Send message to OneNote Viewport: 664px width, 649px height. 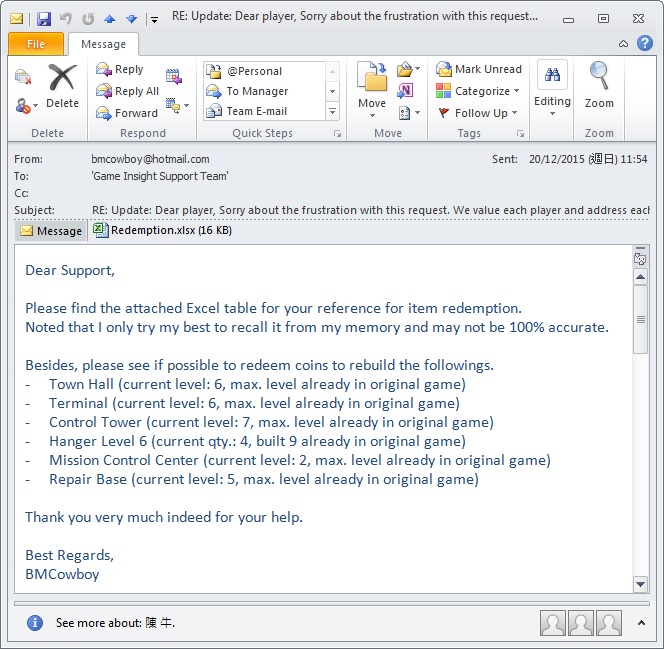[x=405, y=91]
